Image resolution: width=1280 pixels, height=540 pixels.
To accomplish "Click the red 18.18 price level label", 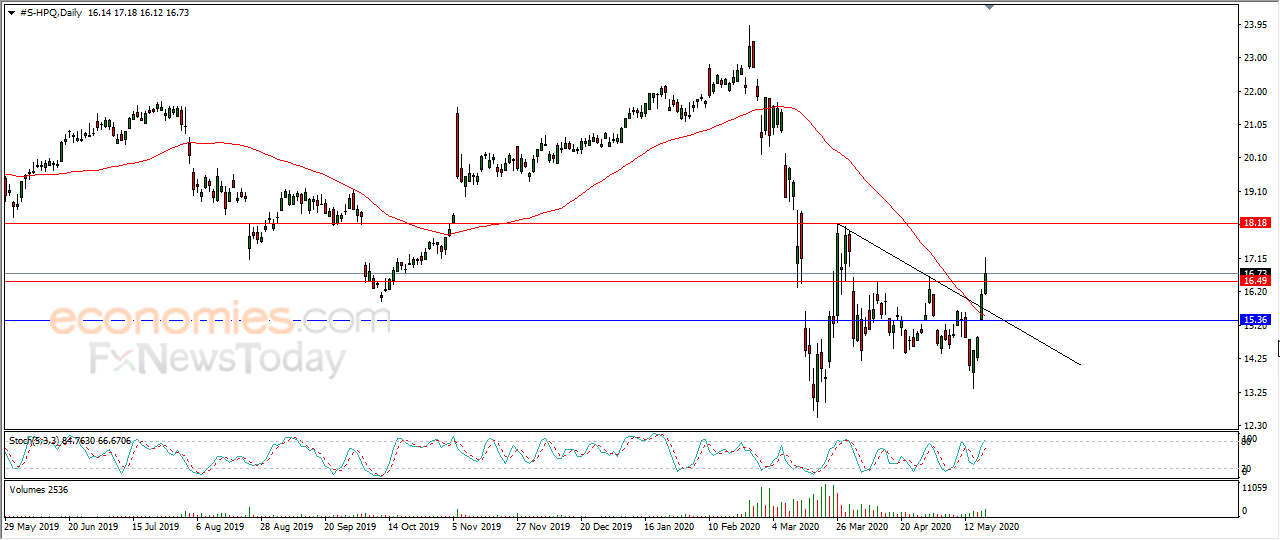I will pyautogui.click(x=1255, y=223).
